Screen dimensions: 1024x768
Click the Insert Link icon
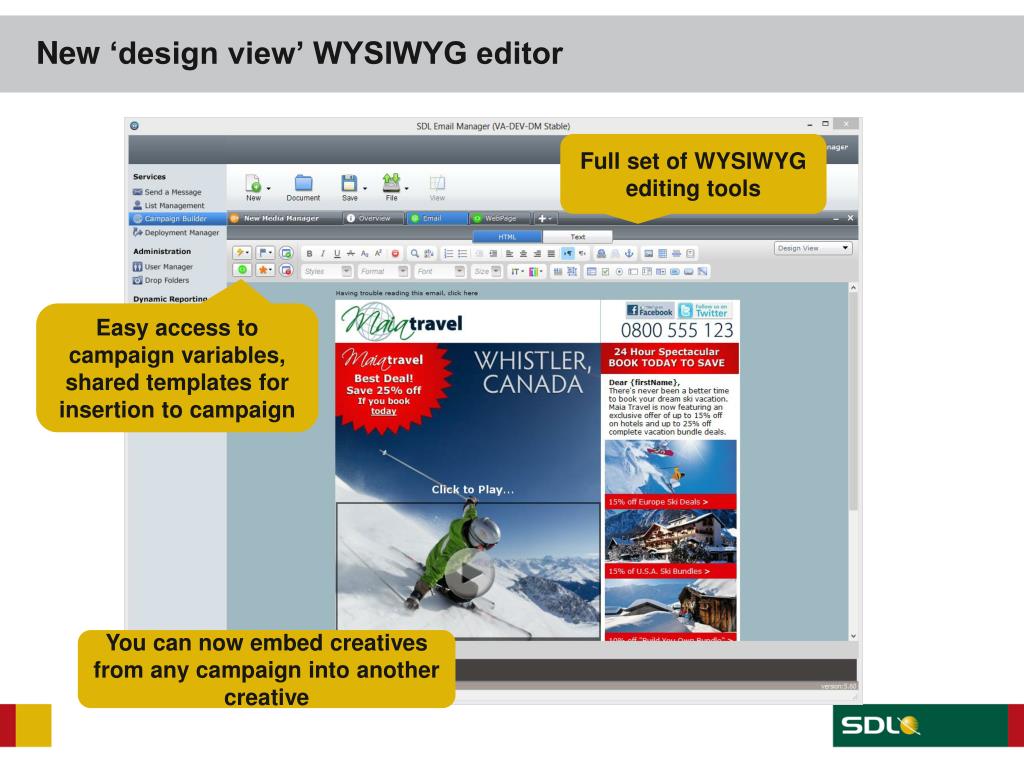[601, 253]
